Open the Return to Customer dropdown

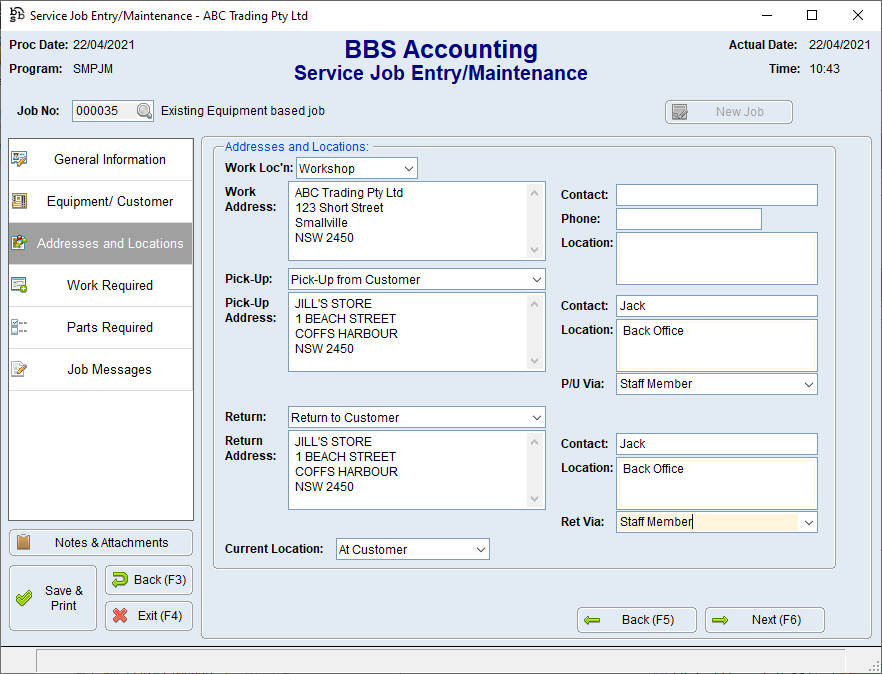click(536, 417)
